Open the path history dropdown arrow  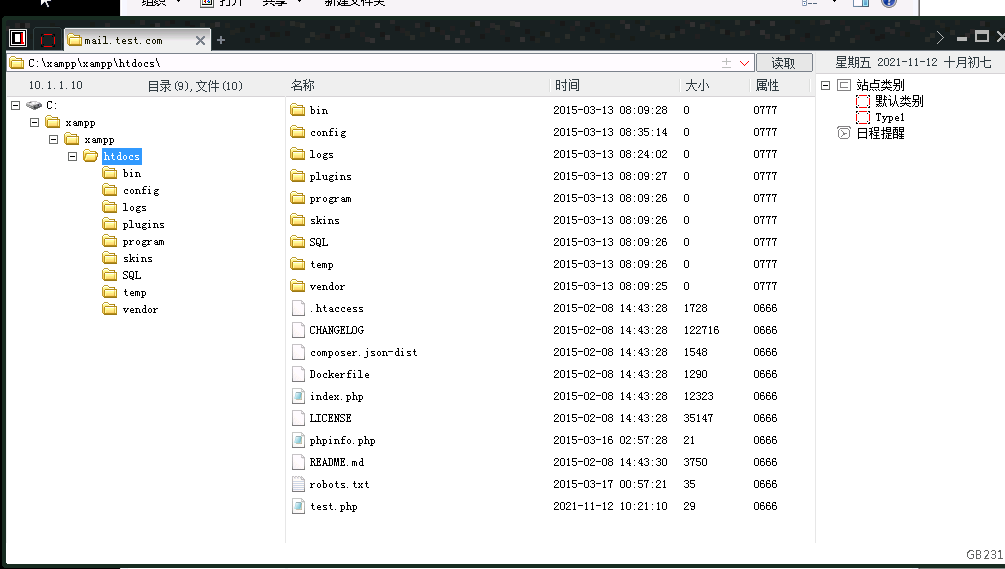744,63
